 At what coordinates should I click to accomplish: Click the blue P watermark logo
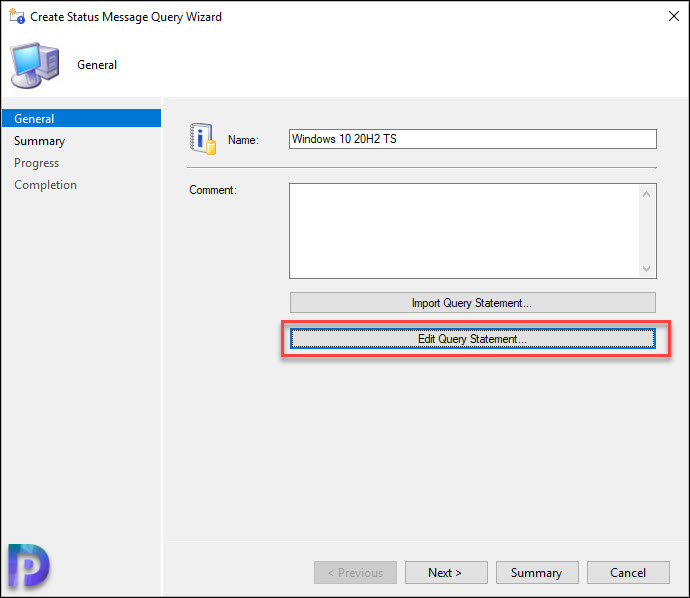point(29,565)
